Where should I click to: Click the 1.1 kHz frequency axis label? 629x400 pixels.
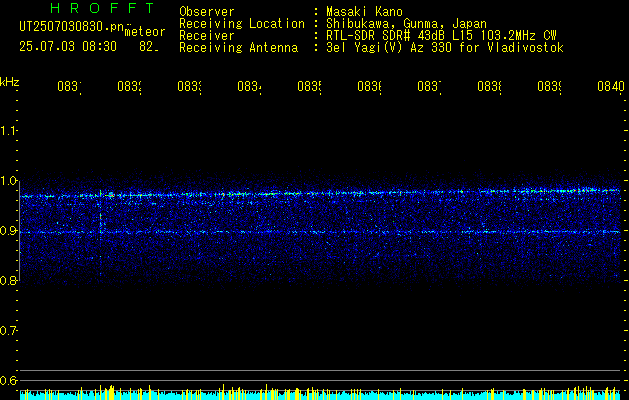[x=8, y=131]
